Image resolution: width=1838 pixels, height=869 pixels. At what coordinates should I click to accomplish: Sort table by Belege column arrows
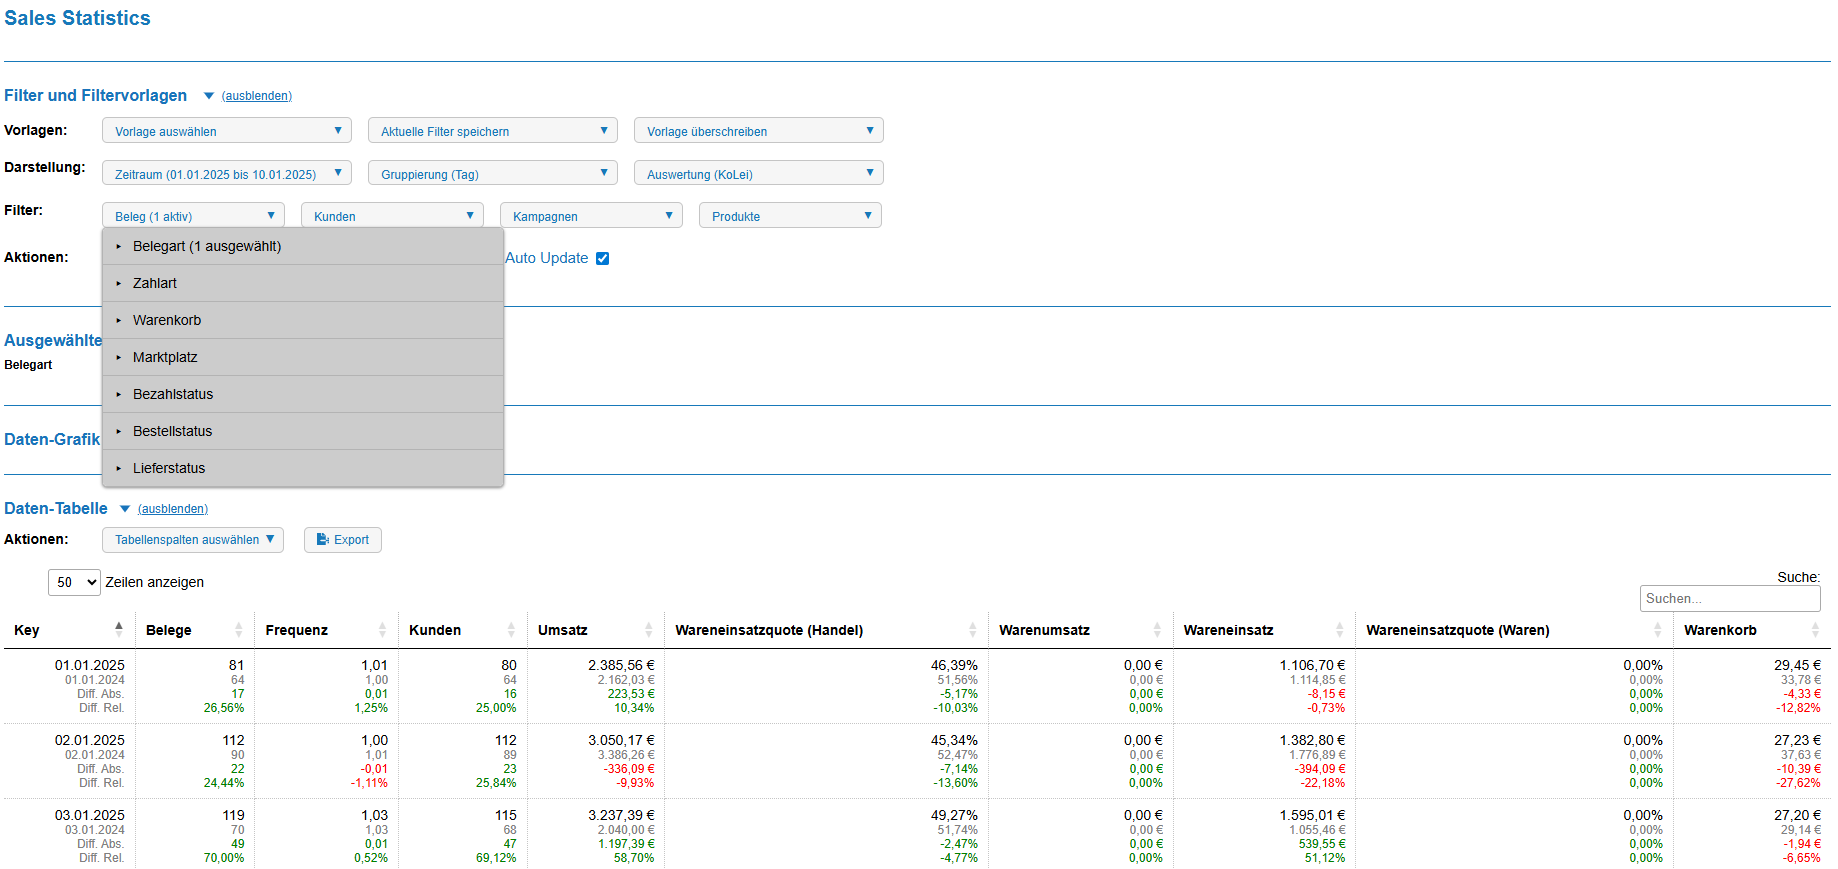click(238, 630)
